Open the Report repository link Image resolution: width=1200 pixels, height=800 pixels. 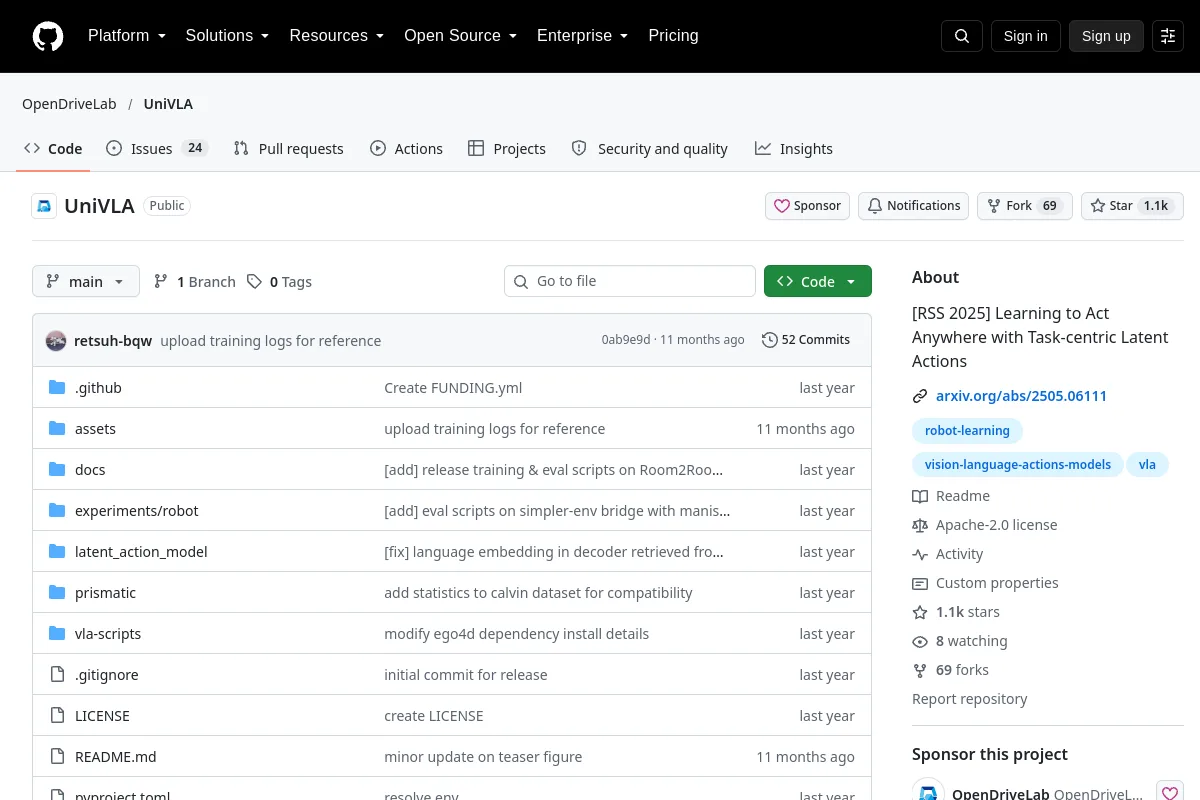pyautogui.click(x=969, y=699)
